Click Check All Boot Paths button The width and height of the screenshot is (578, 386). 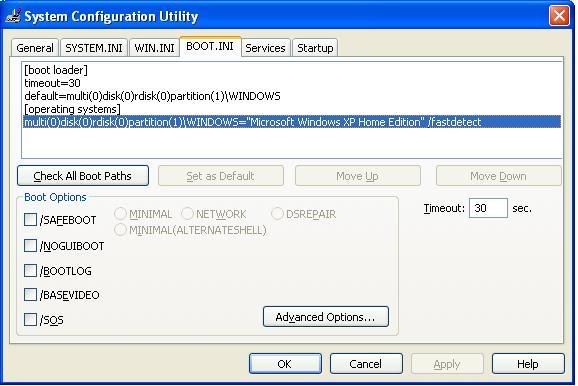coord(83,176)
